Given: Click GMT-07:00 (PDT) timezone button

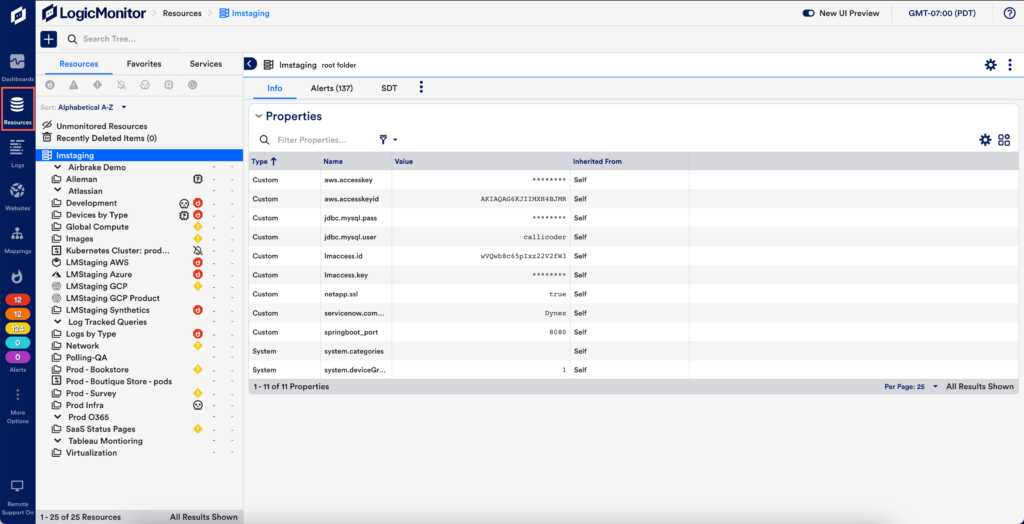Looking at the screenshot, I should (x=940, y=13).
